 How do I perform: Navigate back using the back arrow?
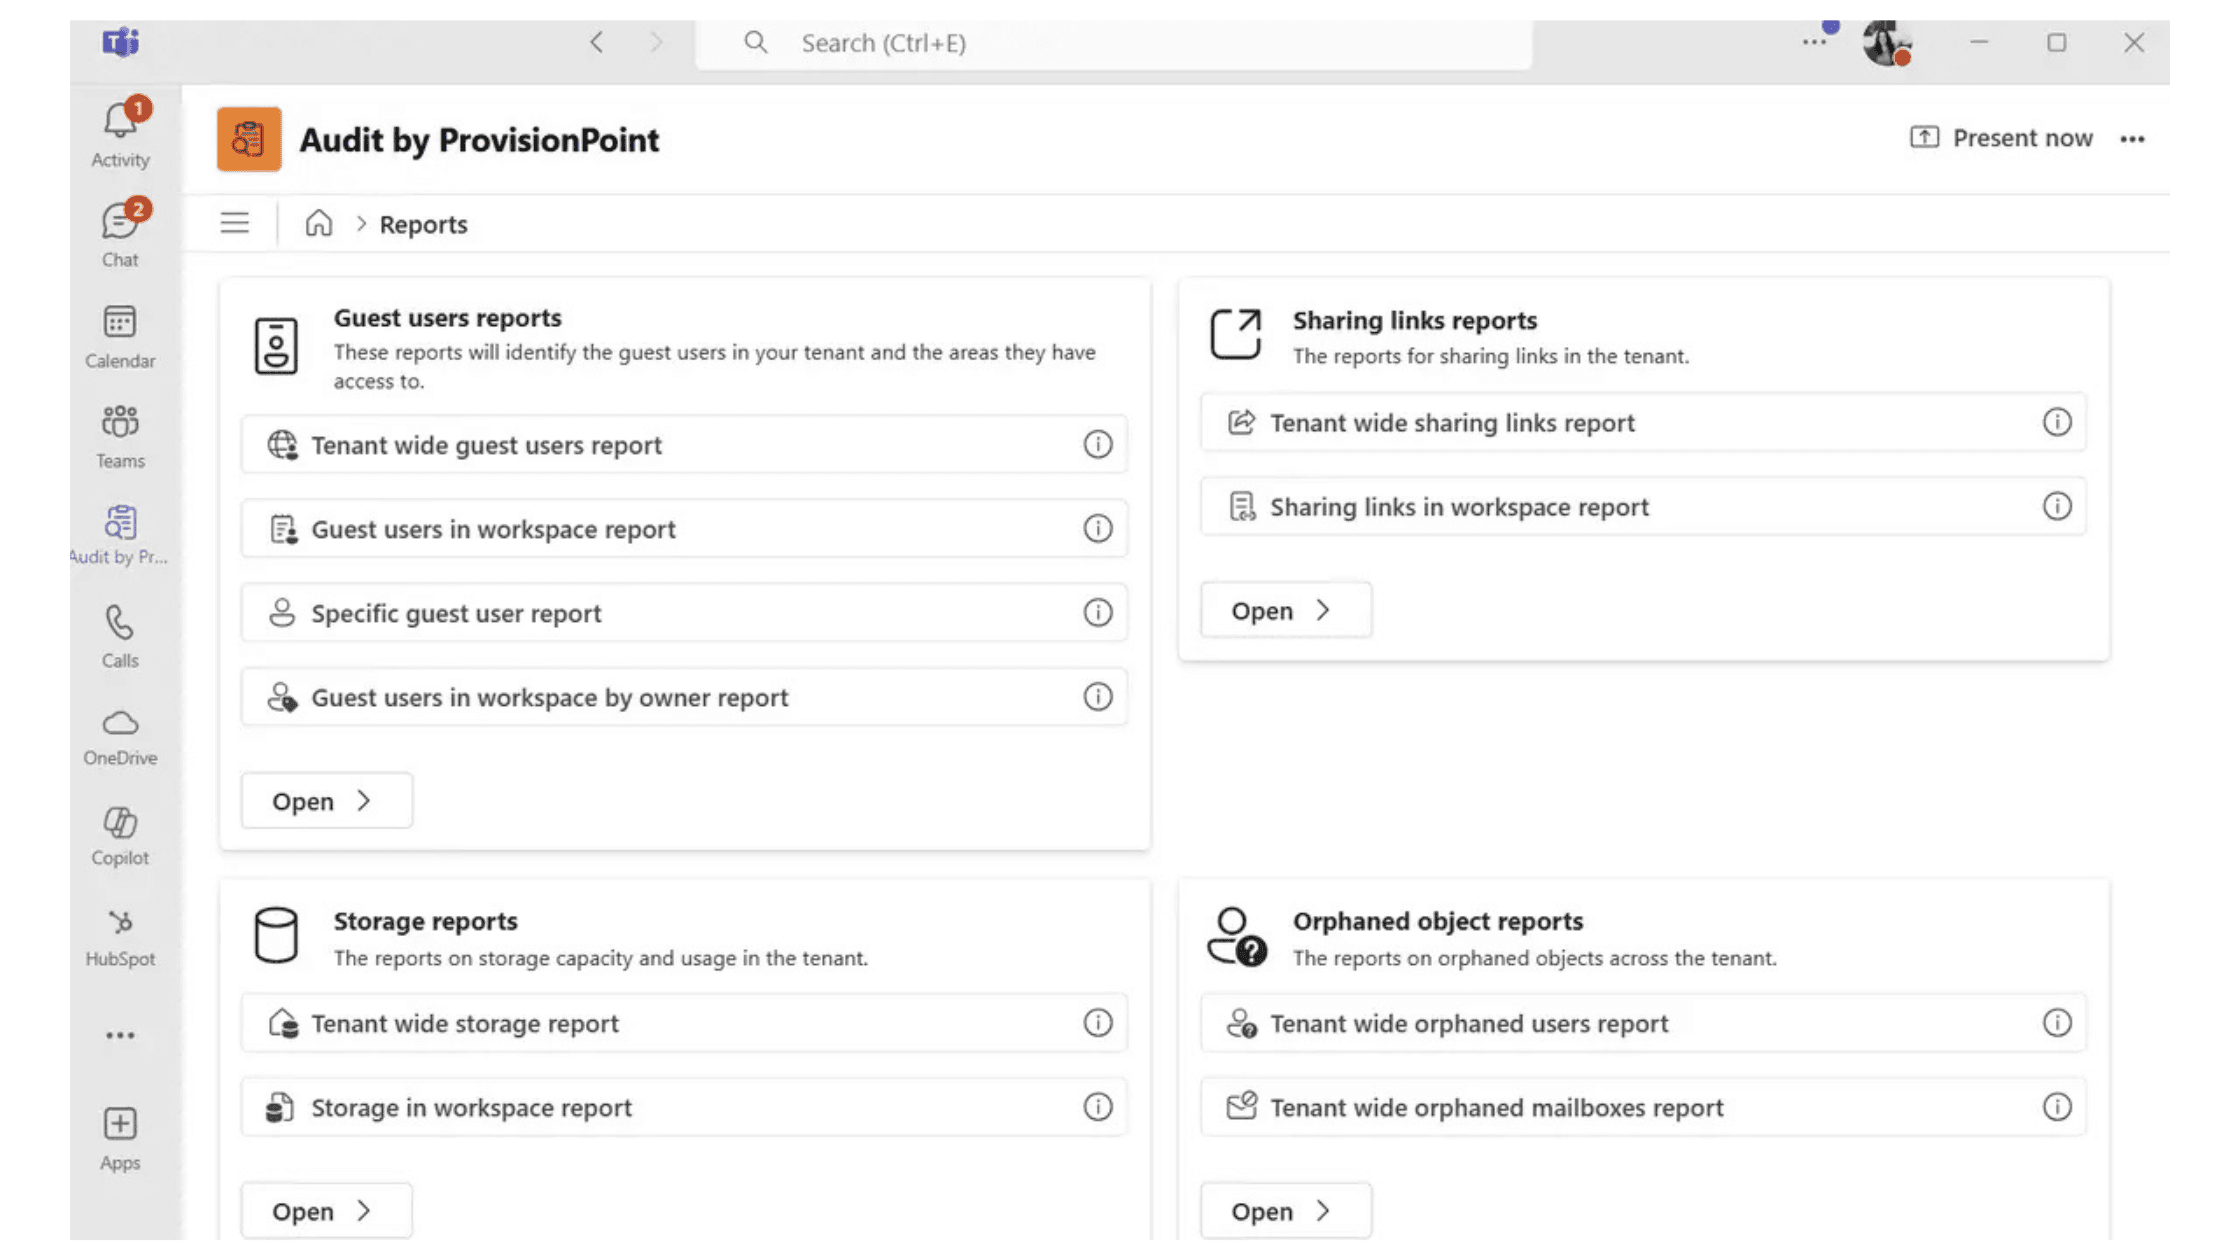tap(597, 42)
